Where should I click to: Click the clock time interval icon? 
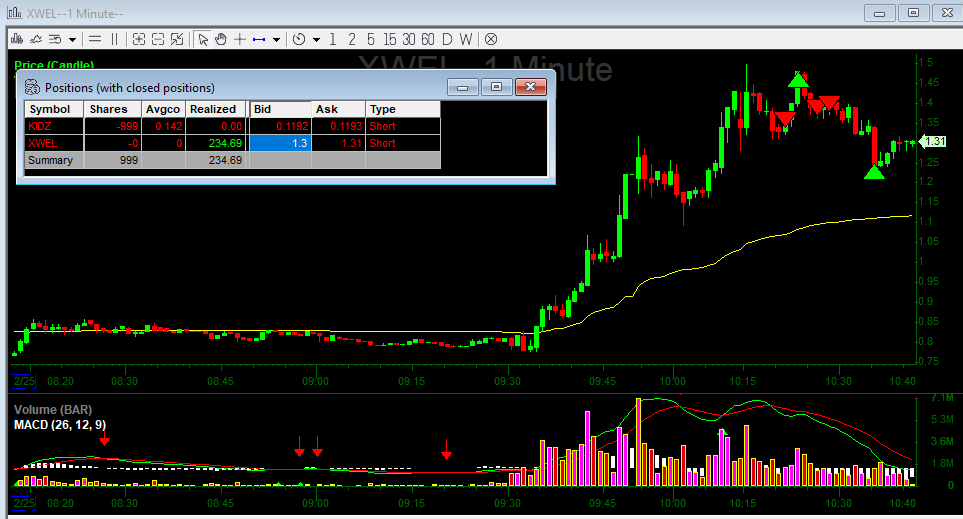(299, 39)
